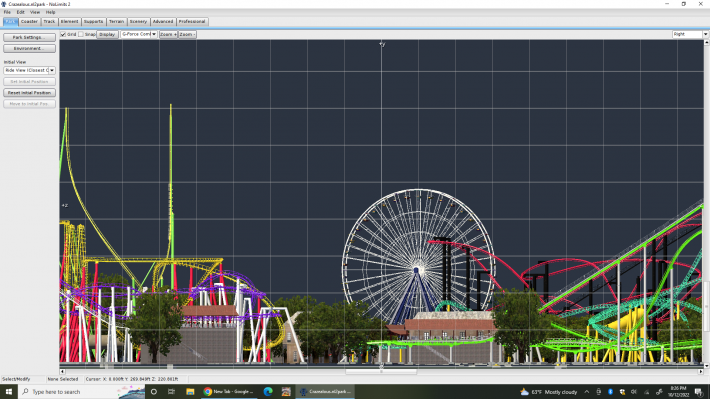Select the active Park tab
The width and height of the screenshot is (710, 399).
[x=10, y=21]
